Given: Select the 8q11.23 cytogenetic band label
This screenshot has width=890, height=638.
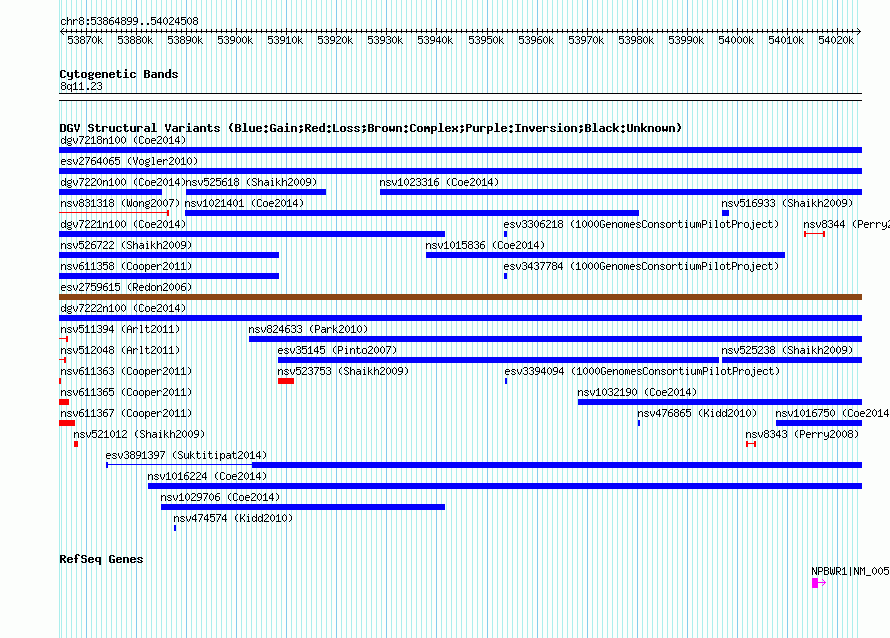Looking at the screenshot, I should (81, 86).
